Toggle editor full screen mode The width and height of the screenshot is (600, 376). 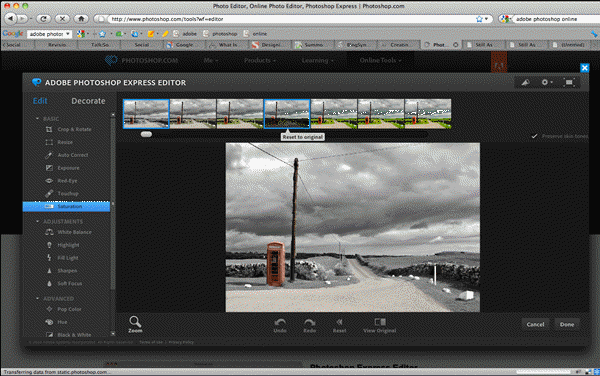coord(569,82)
